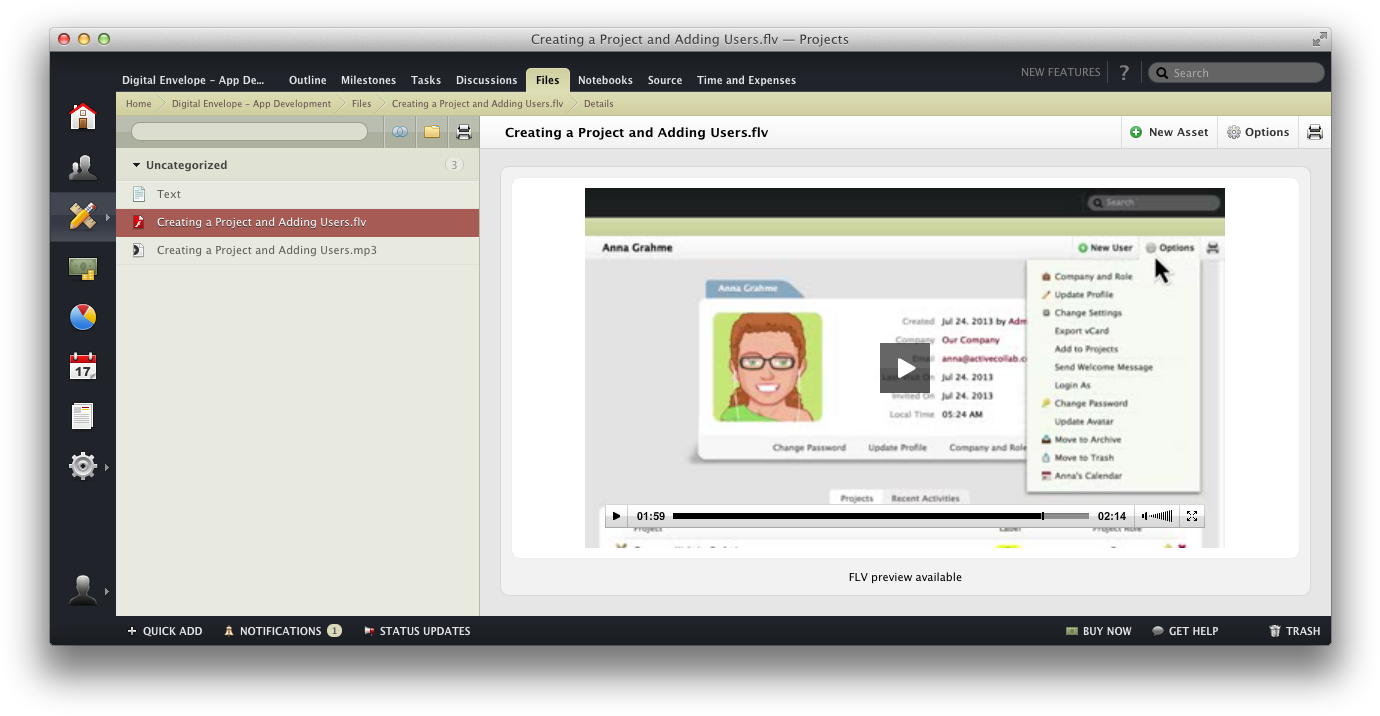The width and height of the screenshot is (1380, 716).
Task: Click the Details breadcrumb
Action: point(598,104)
